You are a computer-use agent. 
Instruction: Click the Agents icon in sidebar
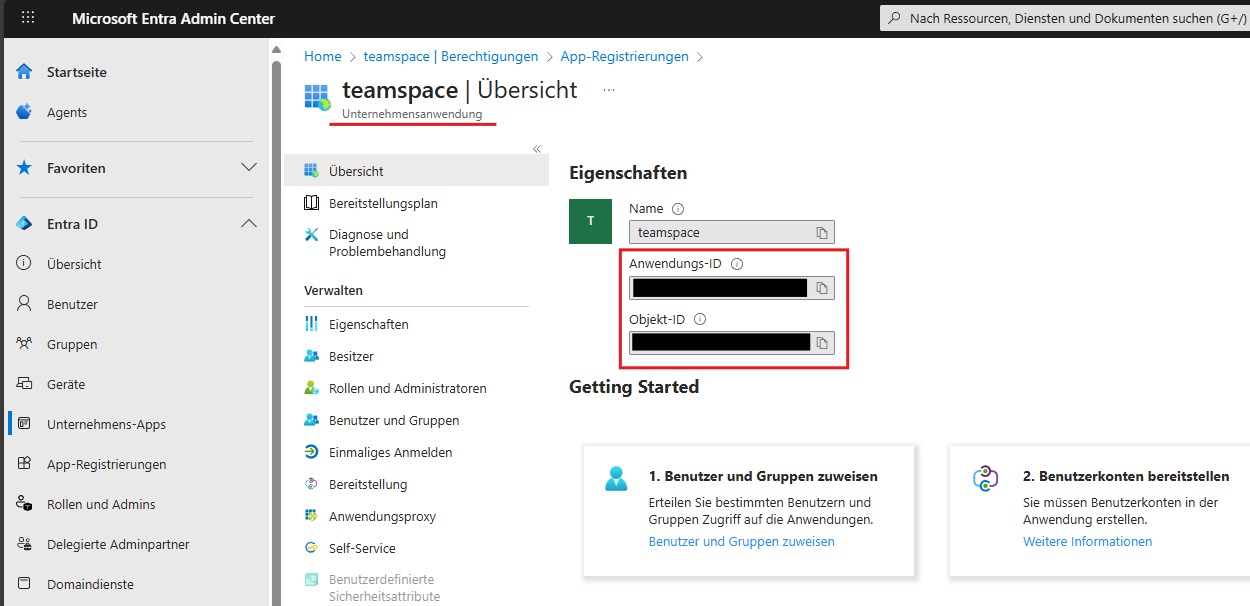[x=24, y=112]
